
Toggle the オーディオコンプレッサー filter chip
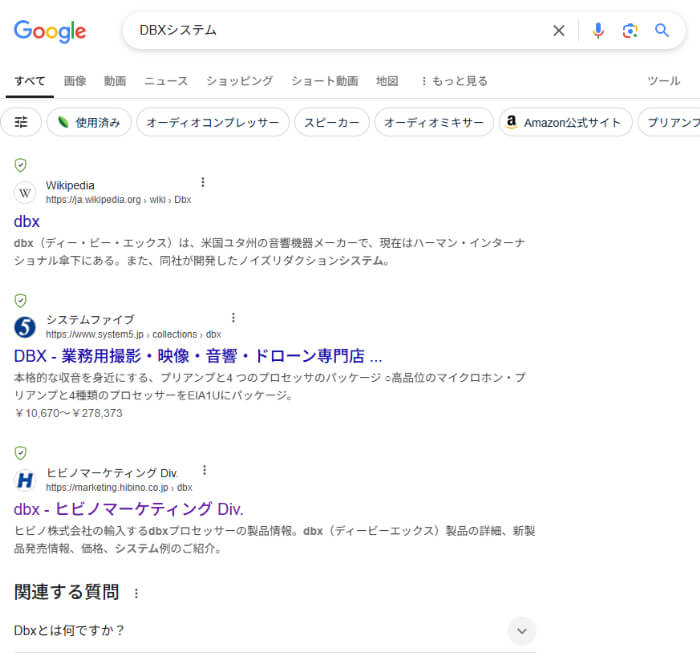pos(213,122)
